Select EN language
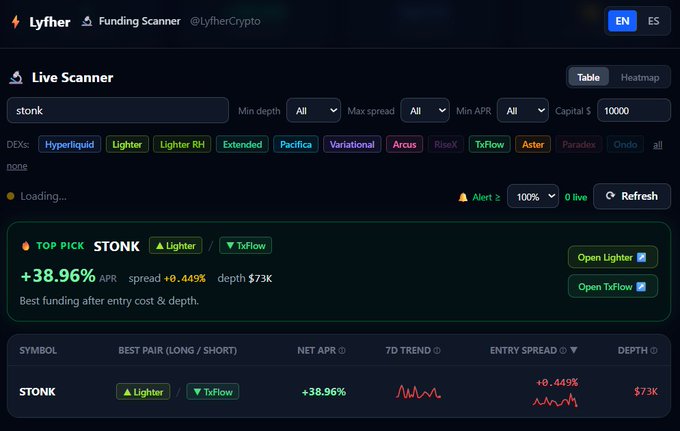The height and width of the screenshot is (431, 680). [622, 21]
